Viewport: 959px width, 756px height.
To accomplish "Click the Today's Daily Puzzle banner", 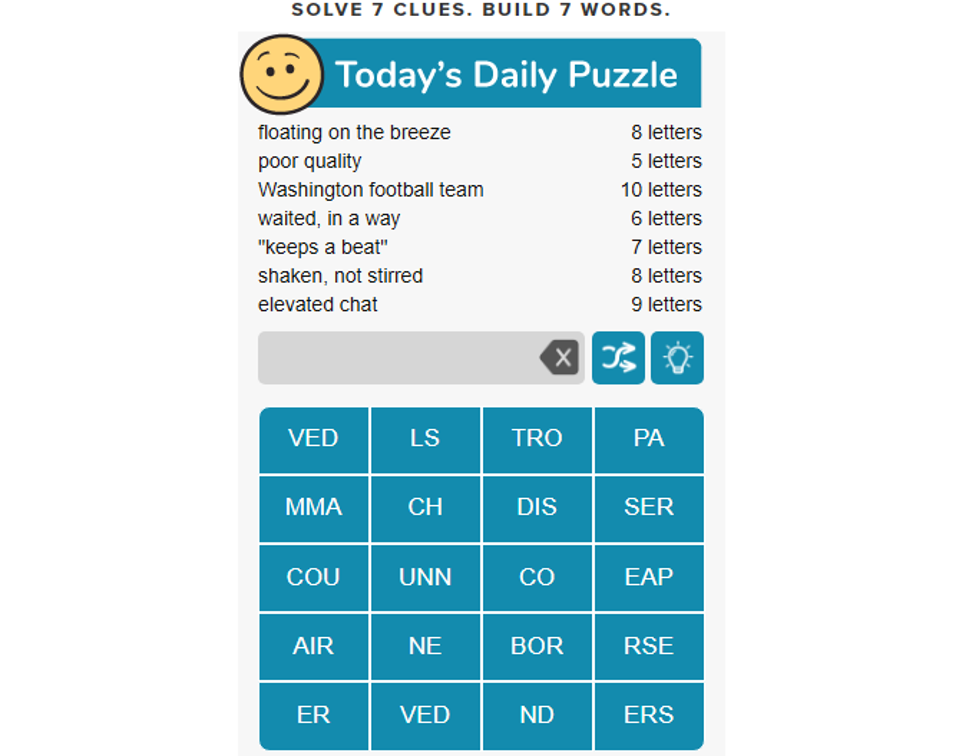I will click(x=506, y=74).
